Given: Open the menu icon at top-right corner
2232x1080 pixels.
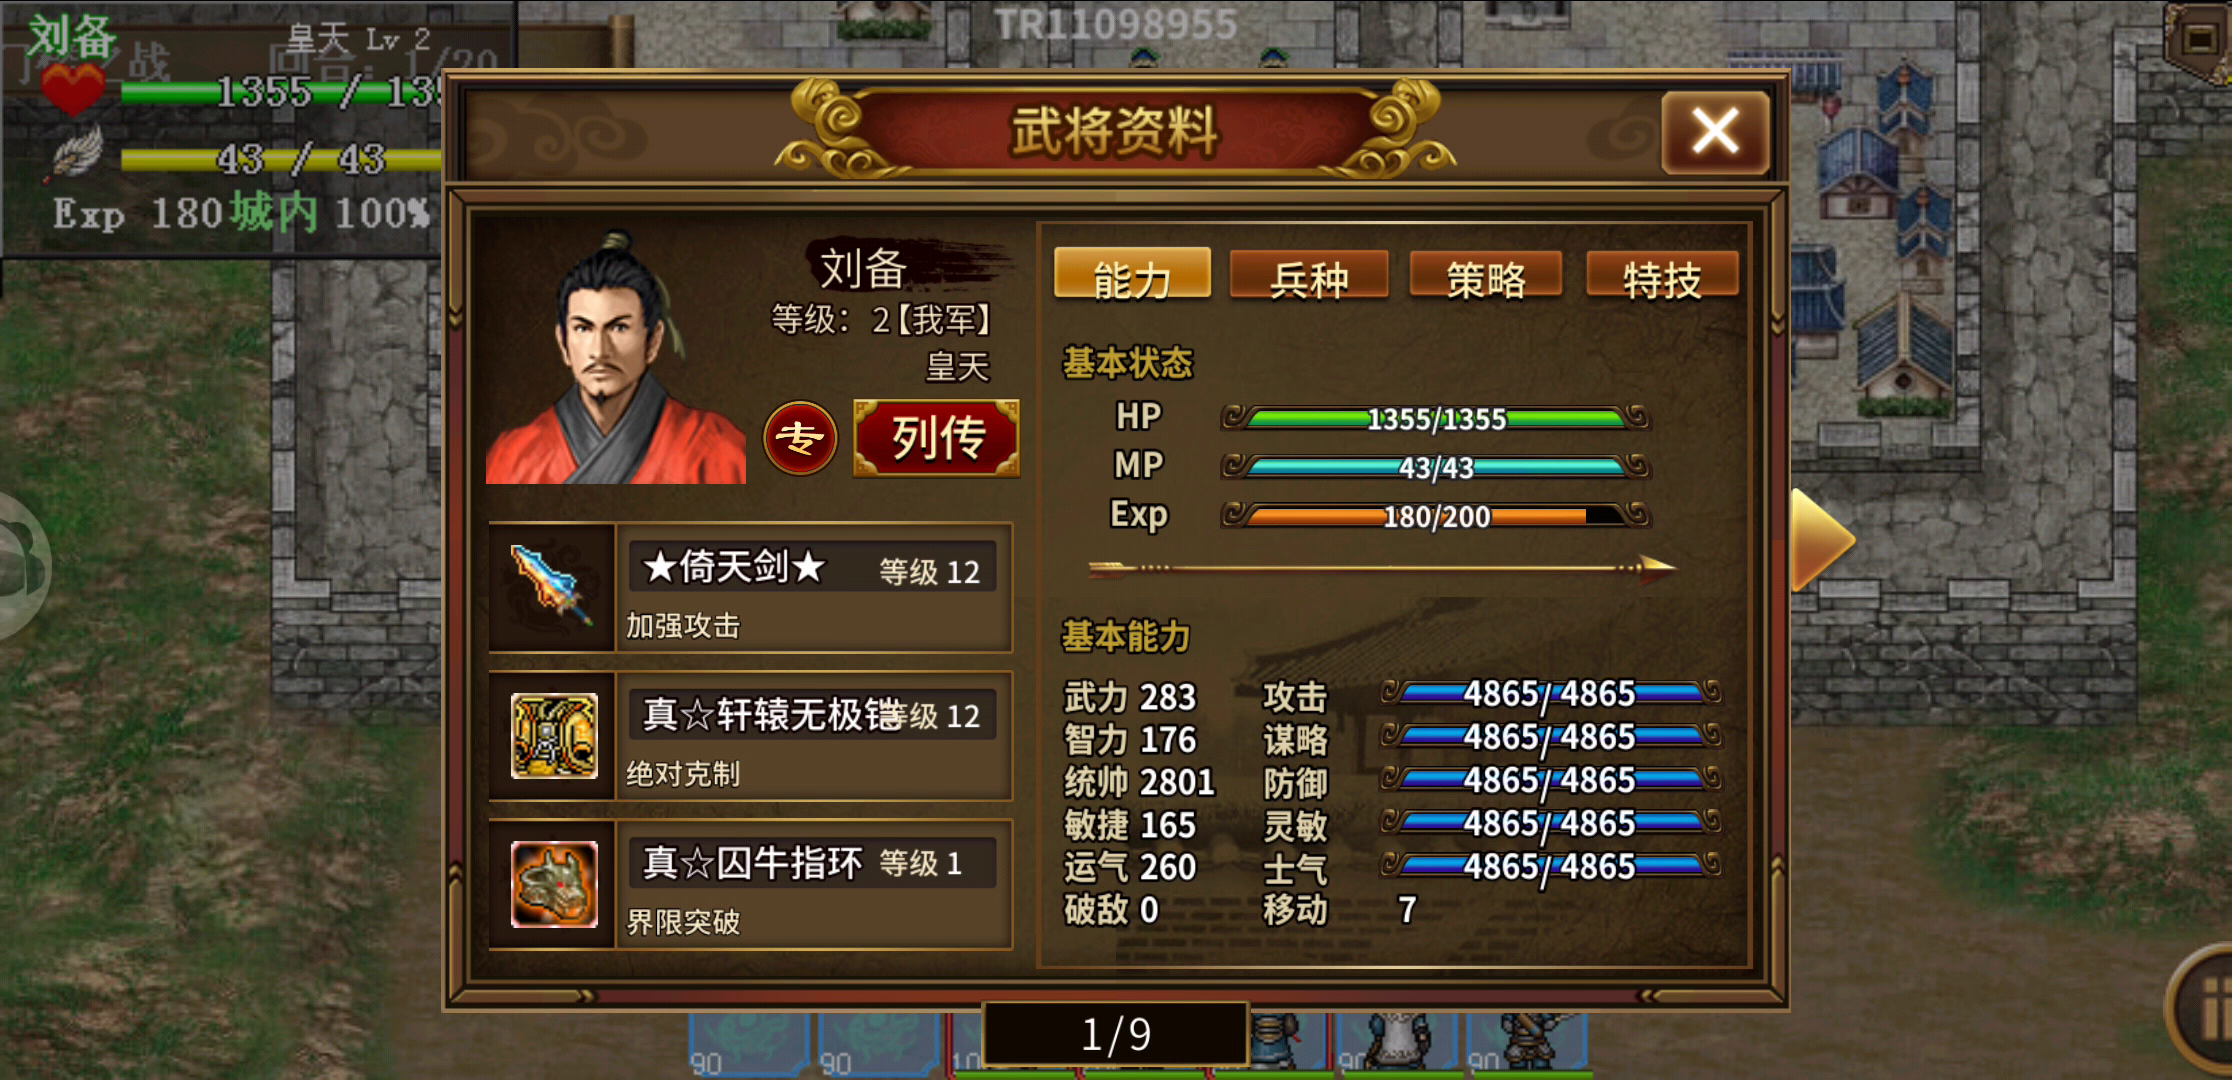Looking at the screenshot, I should (x=2200, y=40).
